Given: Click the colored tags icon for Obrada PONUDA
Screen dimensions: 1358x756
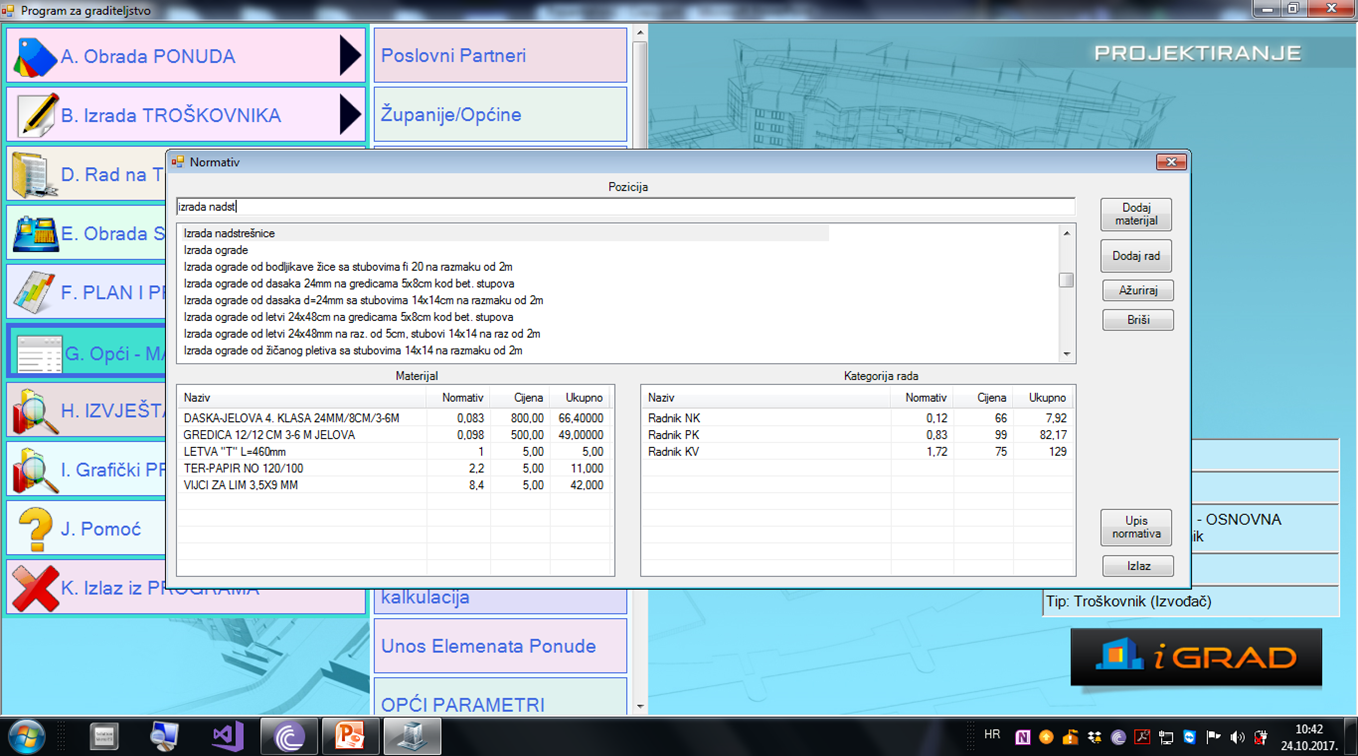Looking at the screenshot, I should [35, 57].
